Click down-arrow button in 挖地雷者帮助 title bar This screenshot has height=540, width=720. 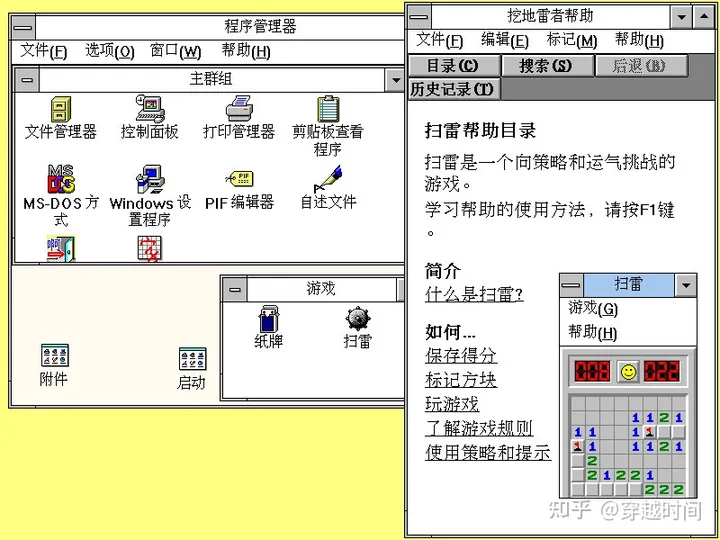pos(682,17)
